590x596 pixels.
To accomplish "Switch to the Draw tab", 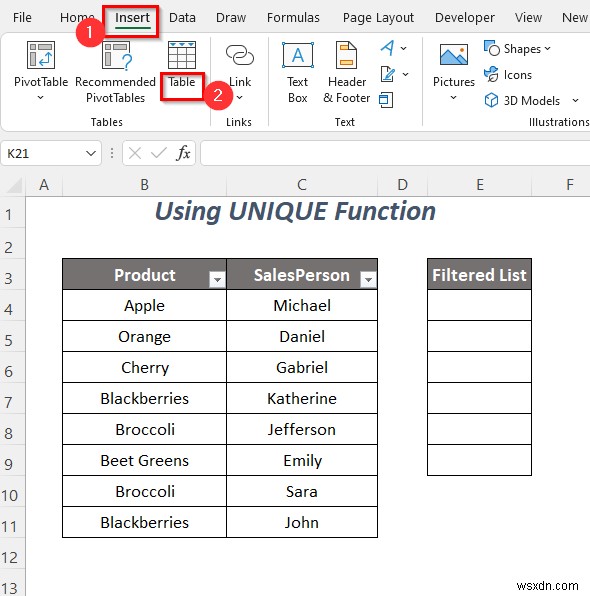I will (231, 17).
